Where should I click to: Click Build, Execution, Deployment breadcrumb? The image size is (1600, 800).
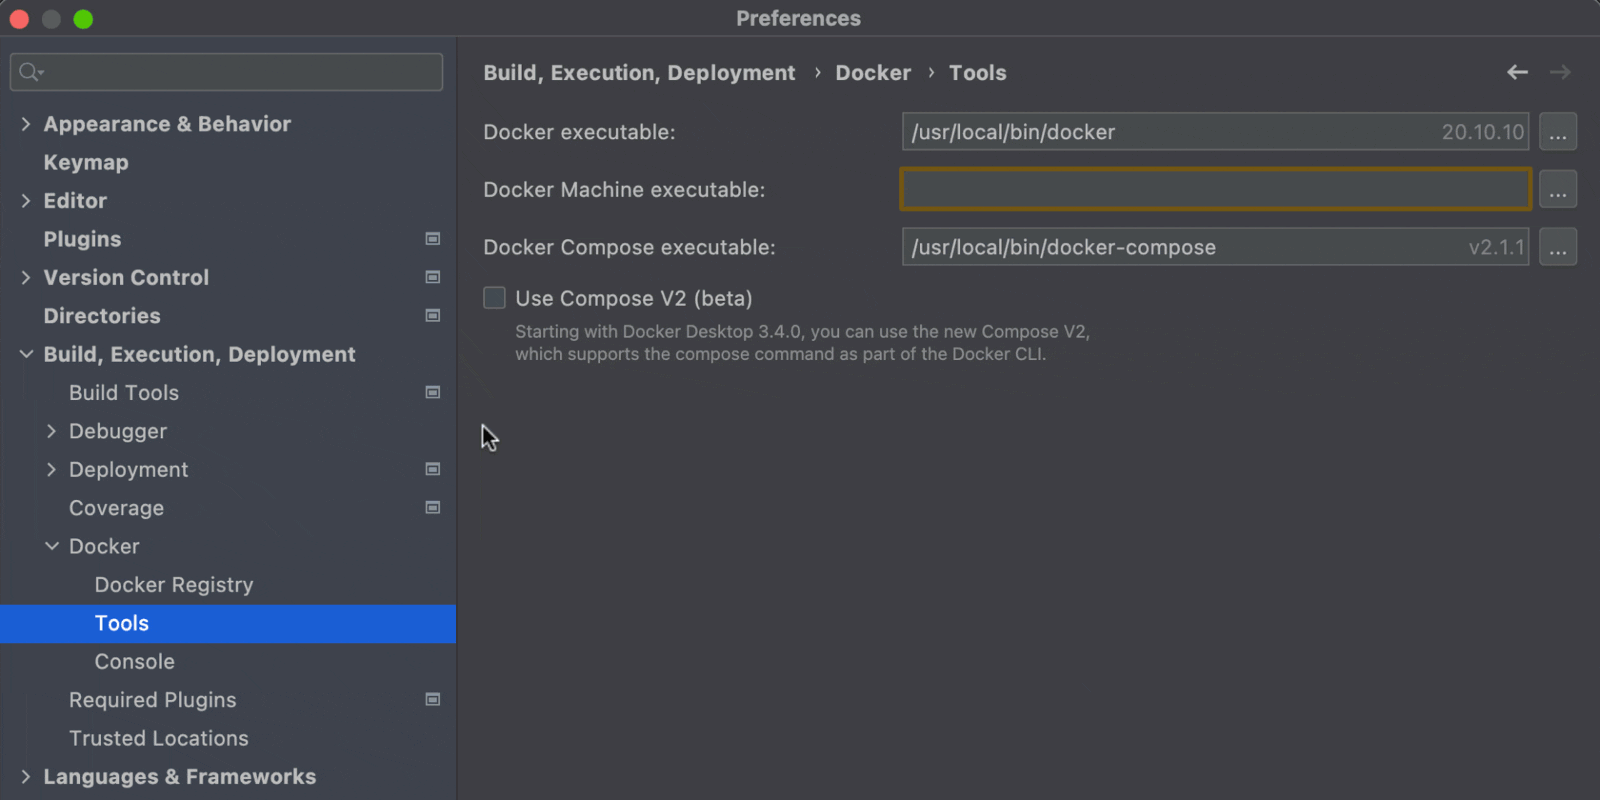pyautogui.click(x=639, y=73)
